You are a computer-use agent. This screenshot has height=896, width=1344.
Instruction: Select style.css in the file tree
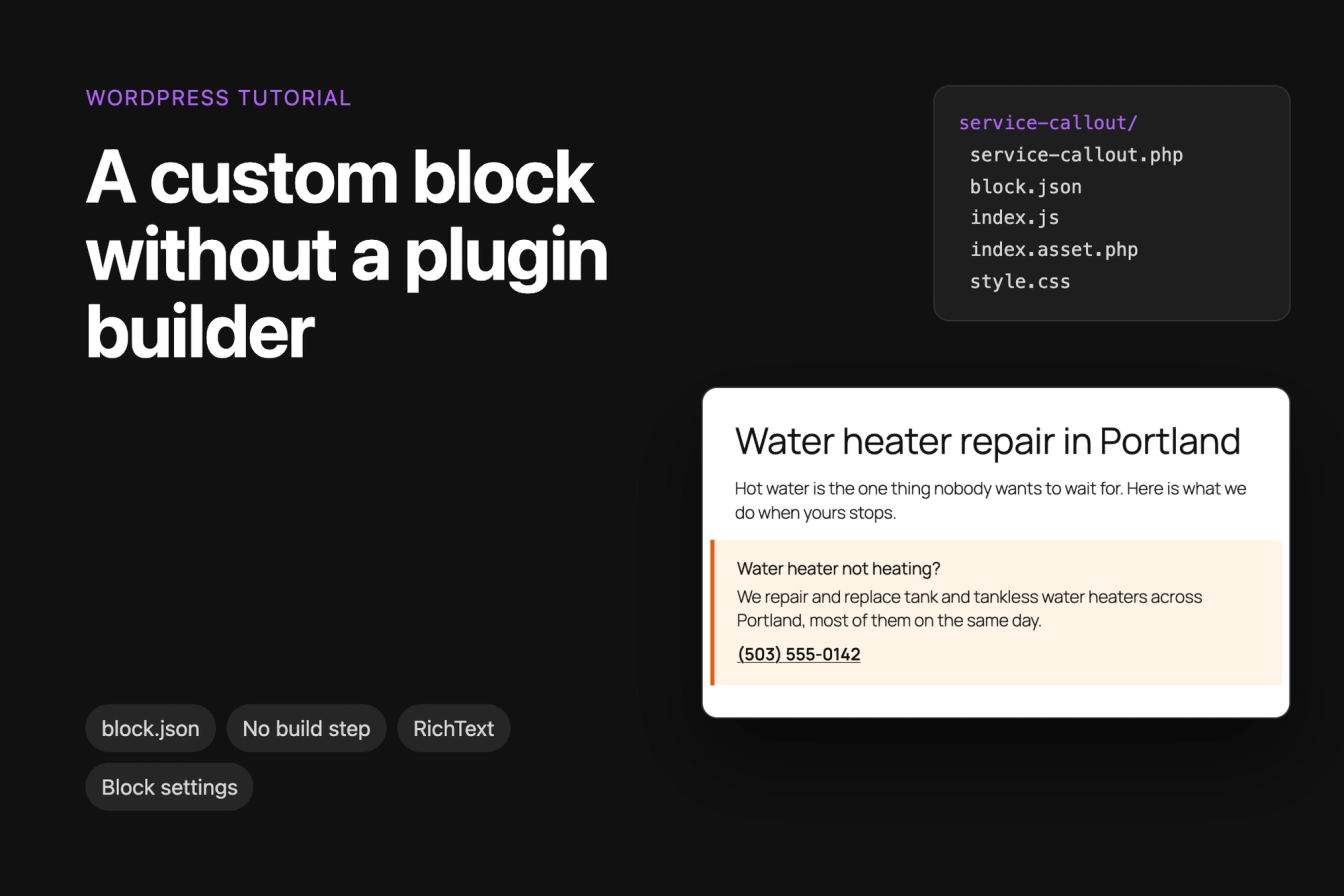pos(1019,282)
